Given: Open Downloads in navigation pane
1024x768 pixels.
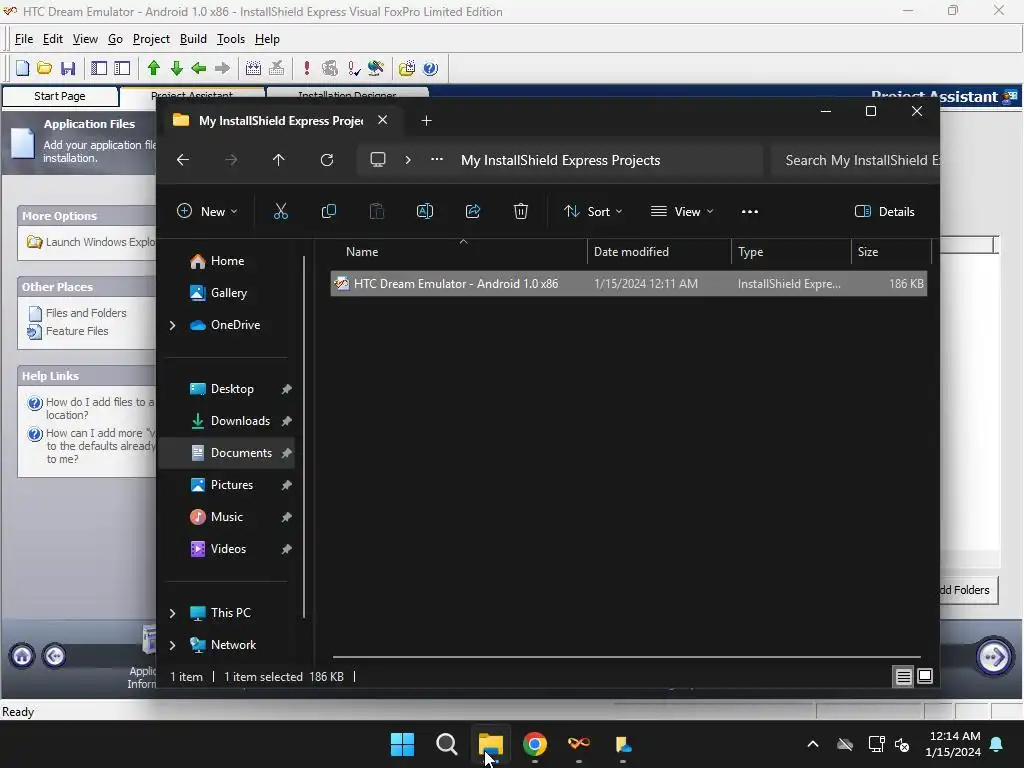Looking at the screenshot, I should [x=240, y=421].
